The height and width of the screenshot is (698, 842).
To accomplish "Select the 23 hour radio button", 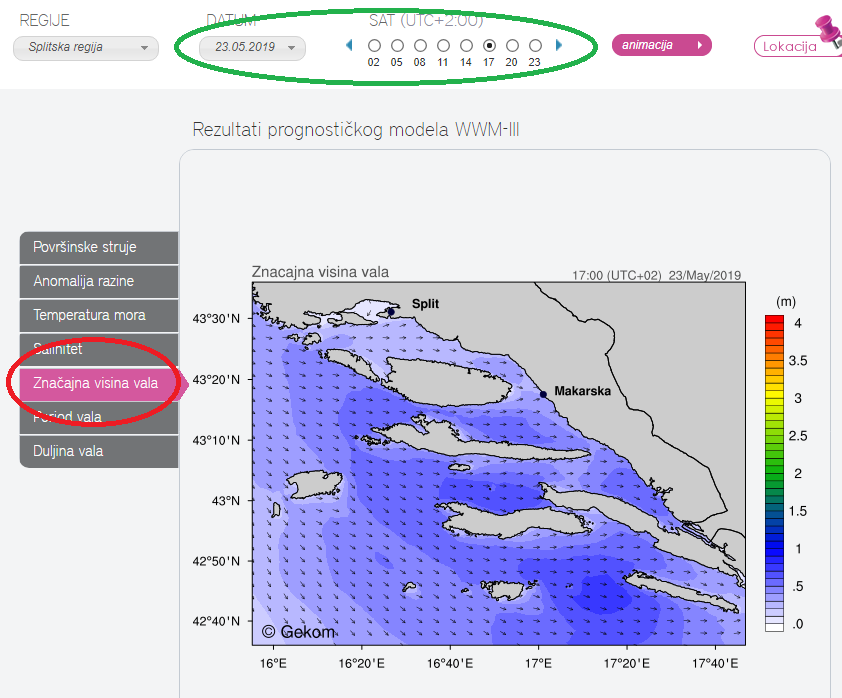I will click(535, 46).
